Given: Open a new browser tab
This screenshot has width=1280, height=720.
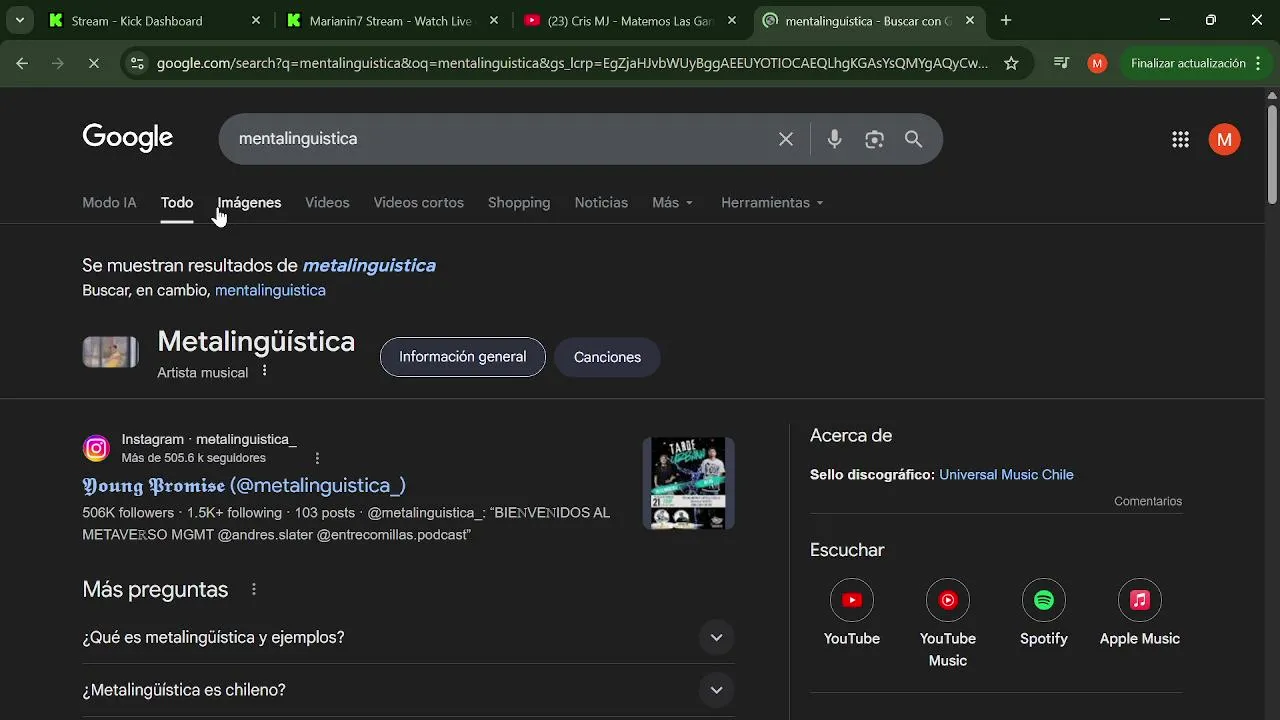Looking at the screenshot, I should tap(1006, 20).
